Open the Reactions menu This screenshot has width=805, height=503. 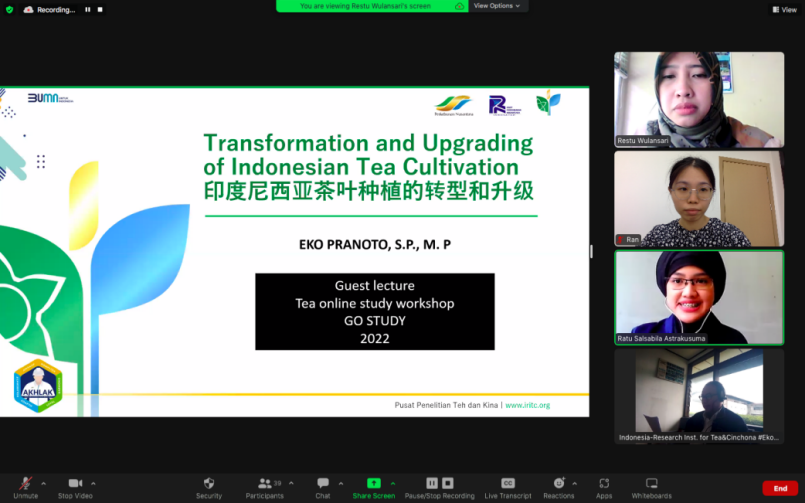tap(558, 484)
